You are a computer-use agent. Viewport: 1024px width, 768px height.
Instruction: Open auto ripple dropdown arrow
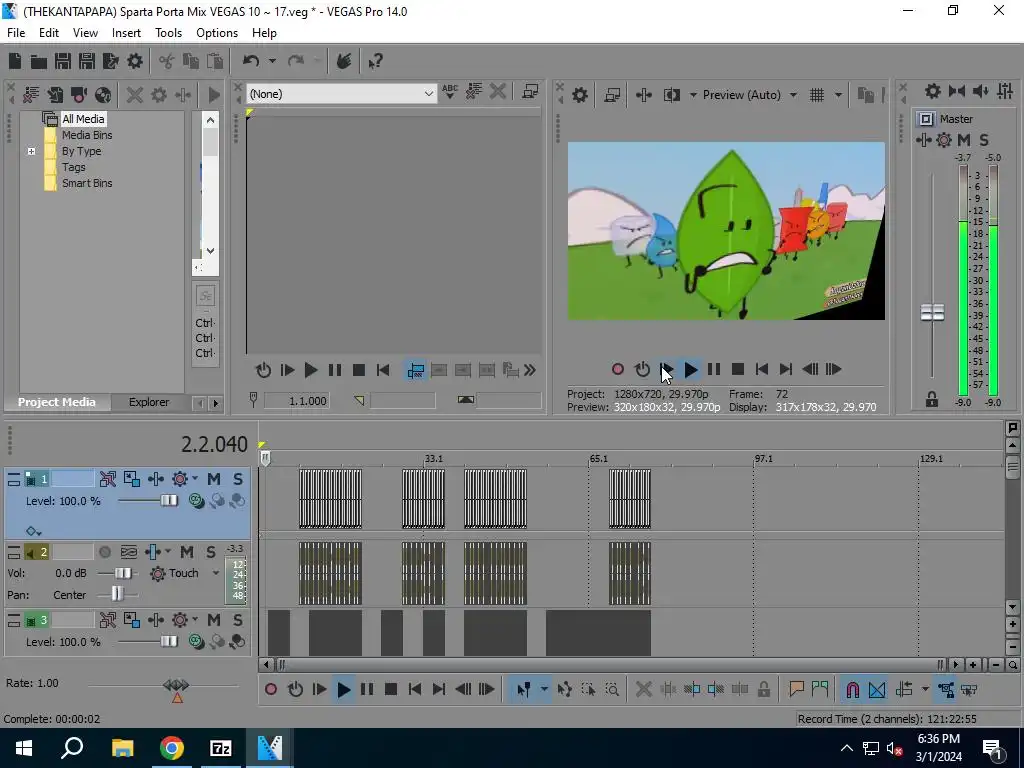click(925, 689)
